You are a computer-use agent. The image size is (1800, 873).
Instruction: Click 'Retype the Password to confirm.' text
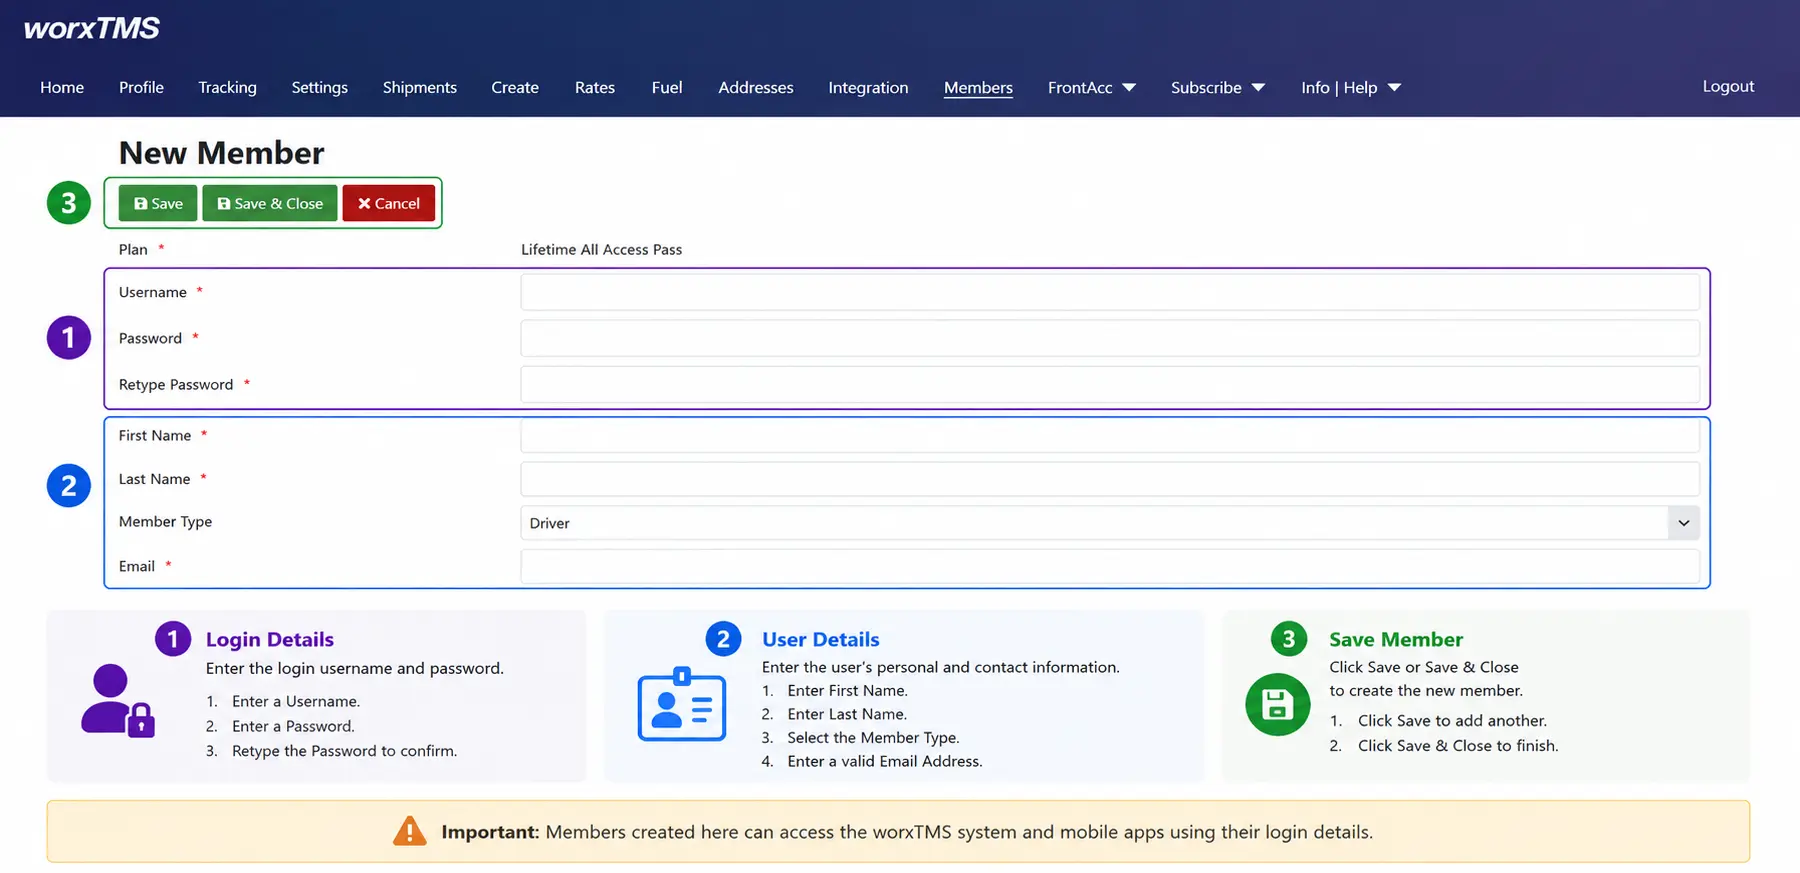pyautogui.click(x=344, y=751)
